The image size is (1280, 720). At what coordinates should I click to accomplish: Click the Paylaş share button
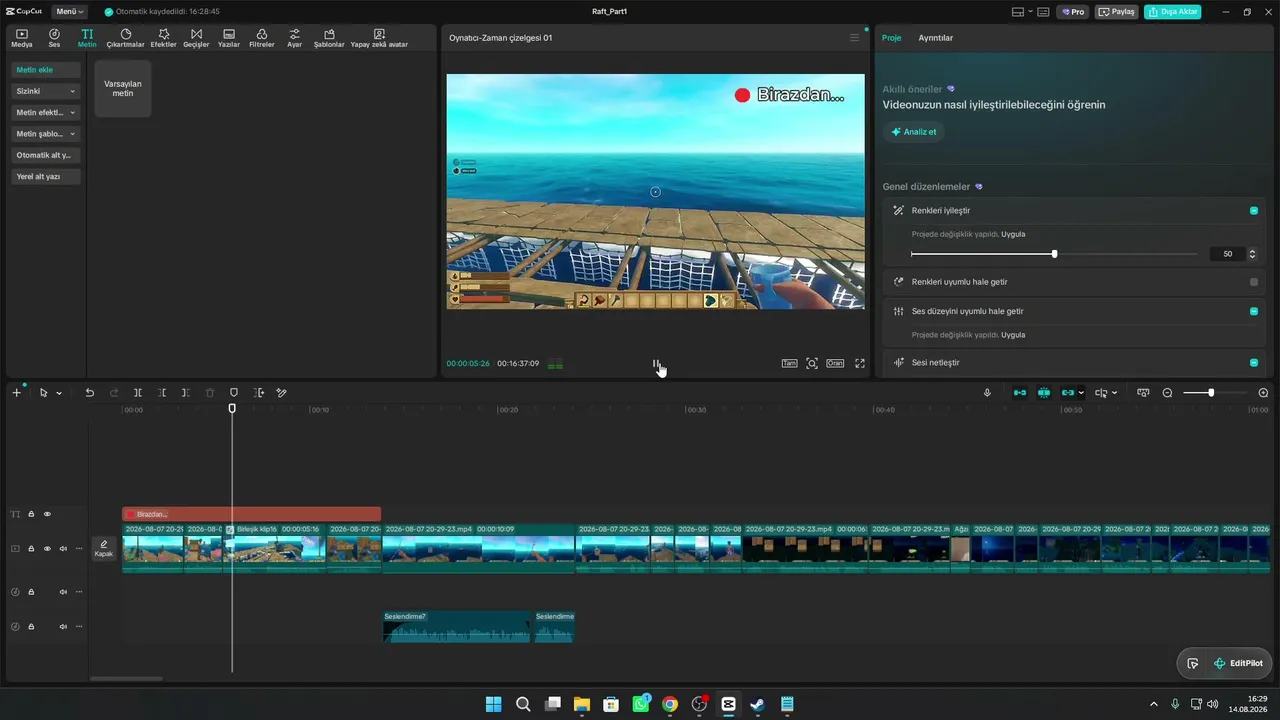point(1117,12)
